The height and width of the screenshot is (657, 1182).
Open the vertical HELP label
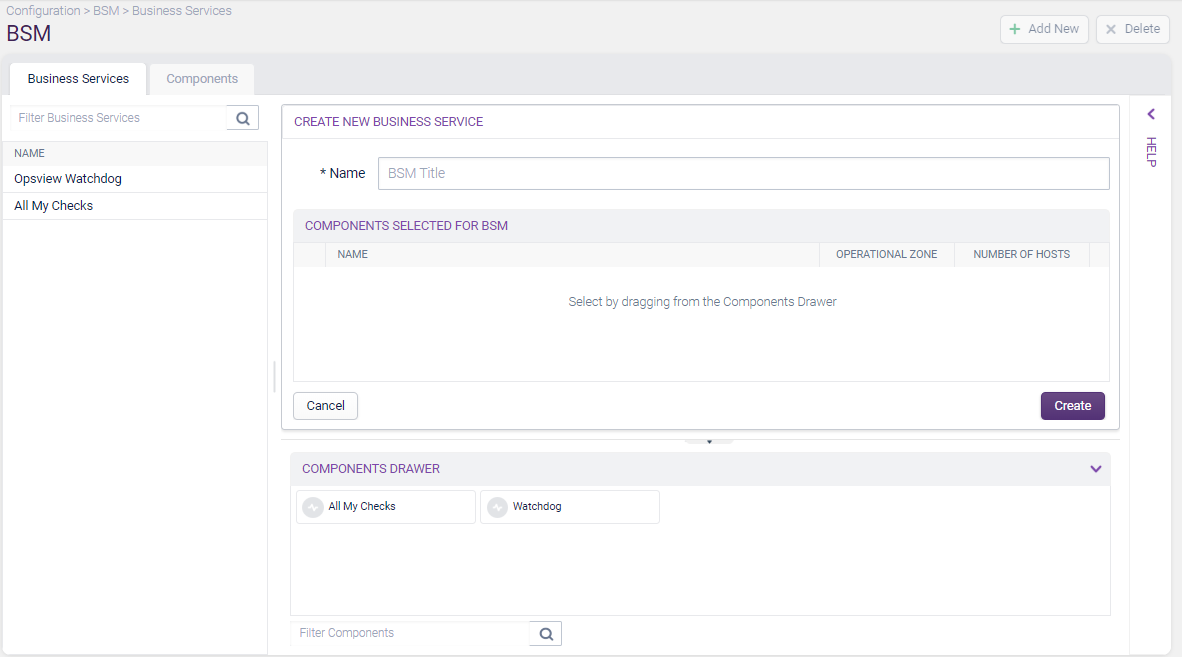tap(1151, 152)
